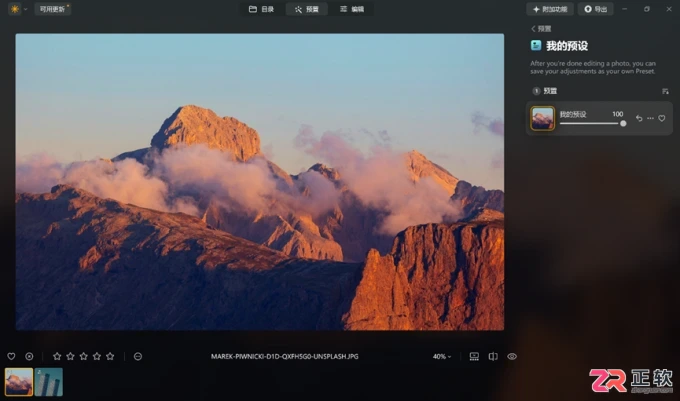The image size is (680, 401).
Task: Rate the photo five stars
Action: [110, 356]
